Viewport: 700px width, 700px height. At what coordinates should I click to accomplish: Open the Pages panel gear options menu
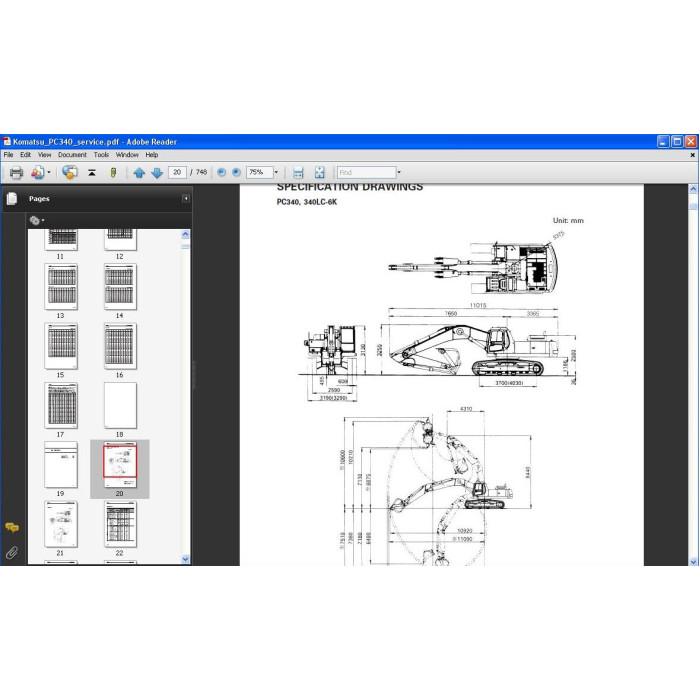pos(37,221)
